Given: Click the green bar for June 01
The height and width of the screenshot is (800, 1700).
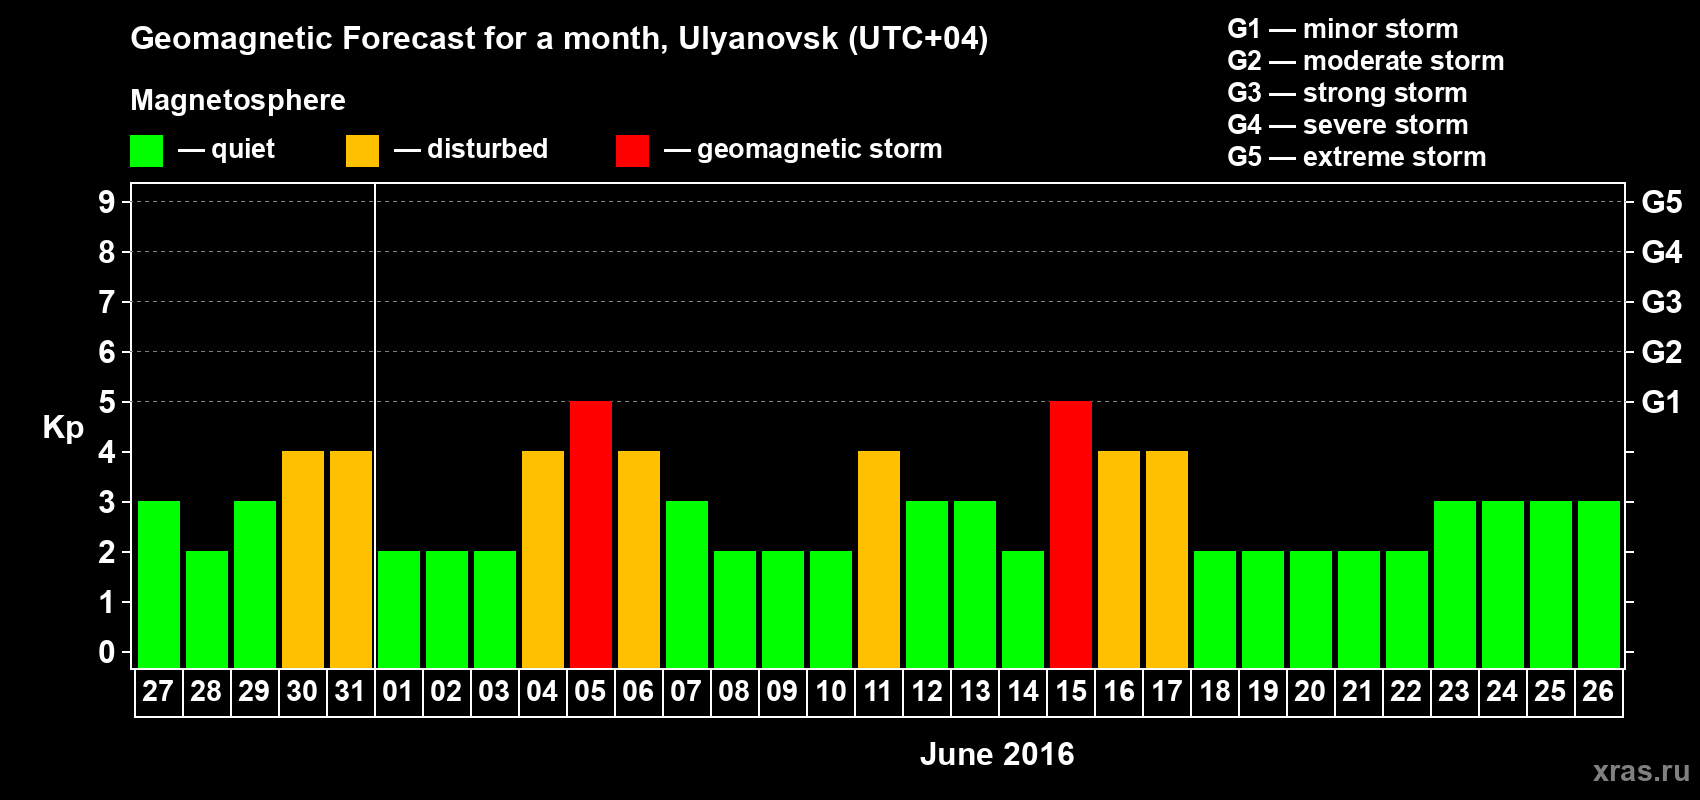Looking at the screenshot, I should point(399,610).
